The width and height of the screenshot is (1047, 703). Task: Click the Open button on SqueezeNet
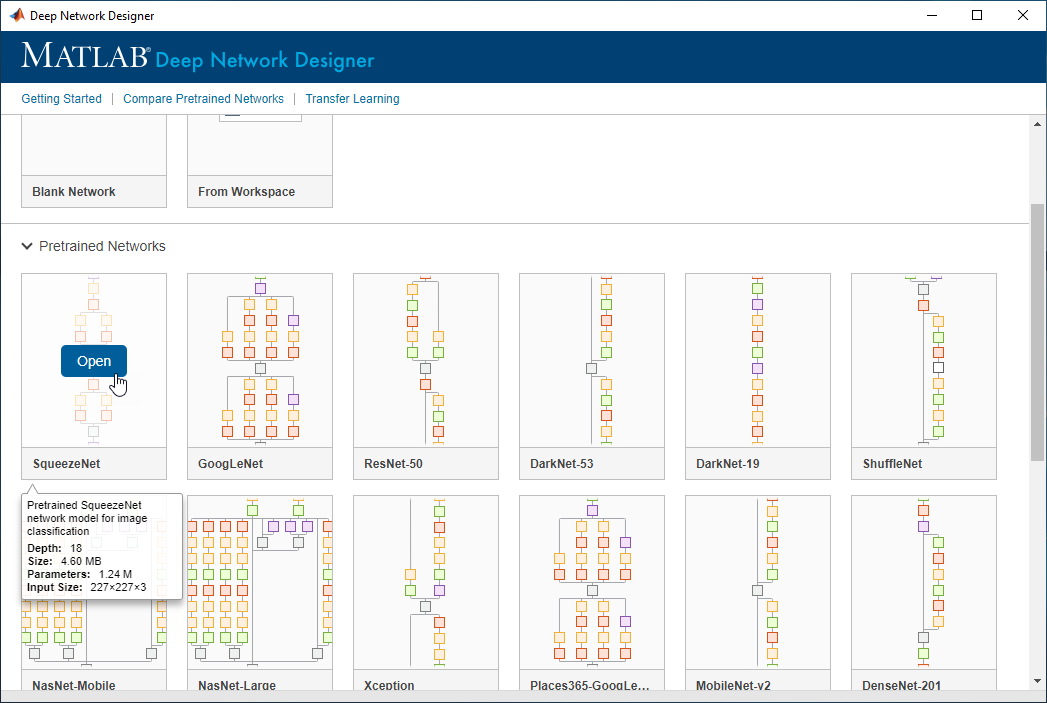[94, 361]
